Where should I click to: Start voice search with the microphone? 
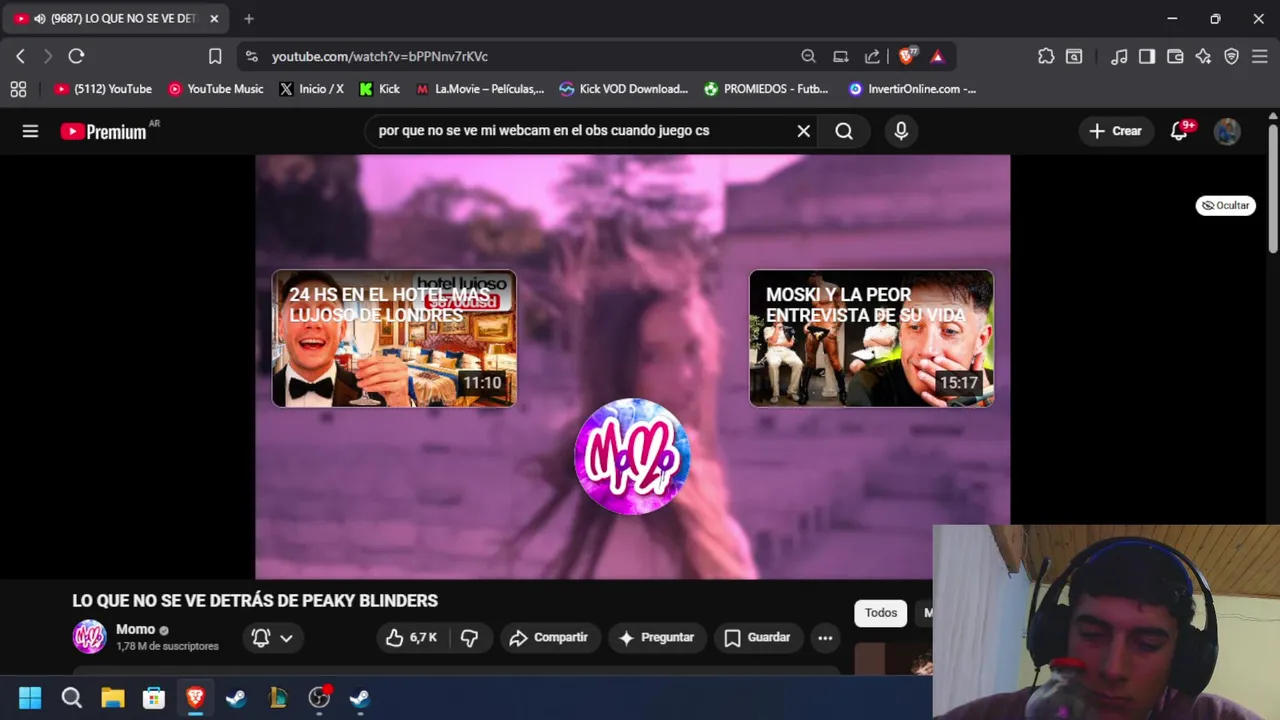901,131
